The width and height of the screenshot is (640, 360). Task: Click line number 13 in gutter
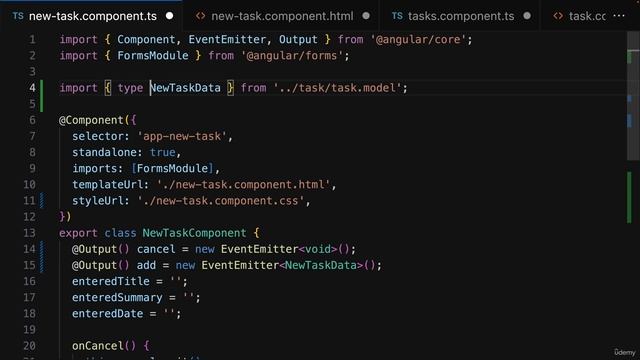pos(29,233)
